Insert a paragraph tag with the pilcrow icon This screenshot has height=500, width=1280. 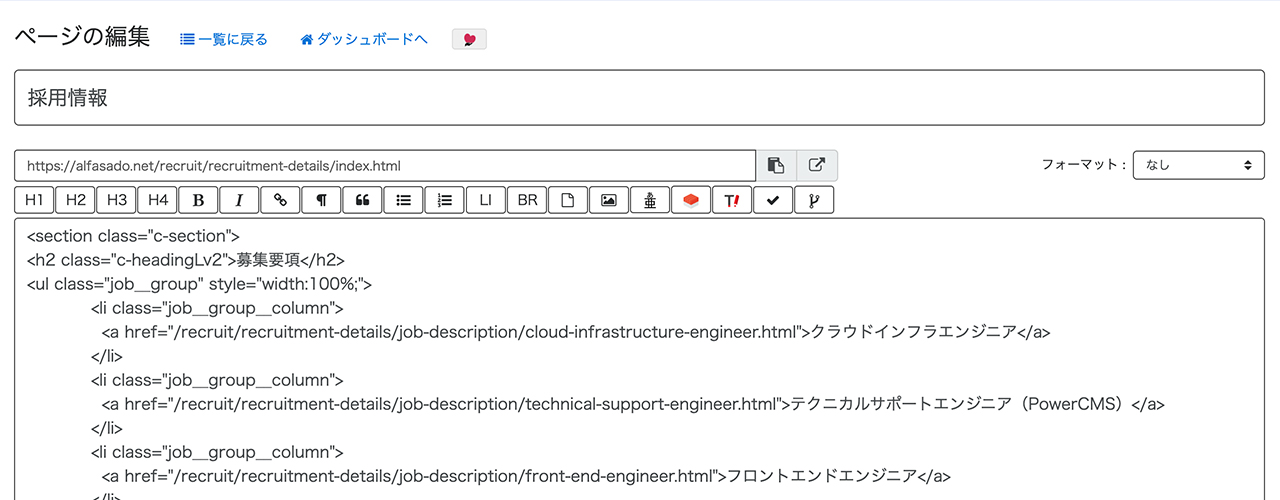(321, 200)
